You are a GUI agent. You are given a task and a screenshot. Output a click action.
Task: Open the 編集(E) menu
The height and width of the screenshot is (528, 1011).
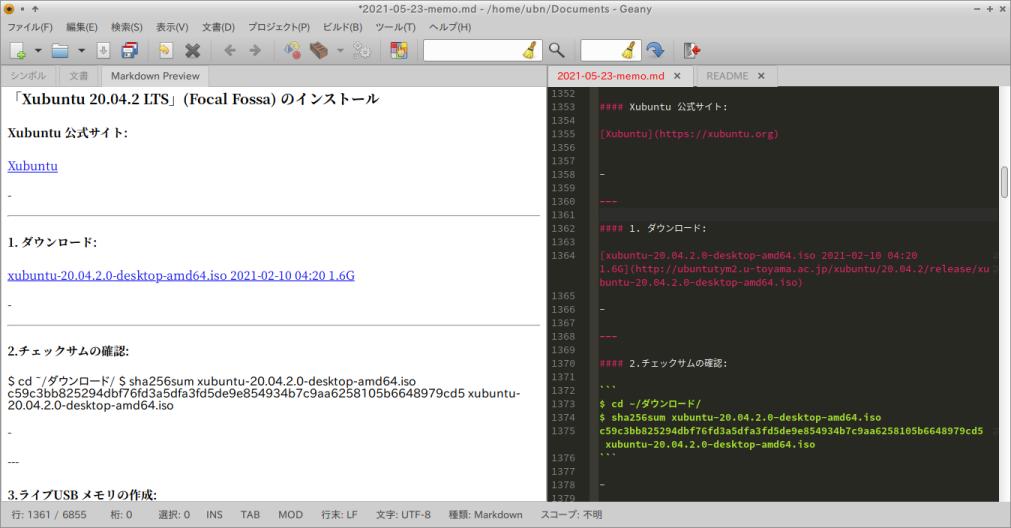click(82, 27)
